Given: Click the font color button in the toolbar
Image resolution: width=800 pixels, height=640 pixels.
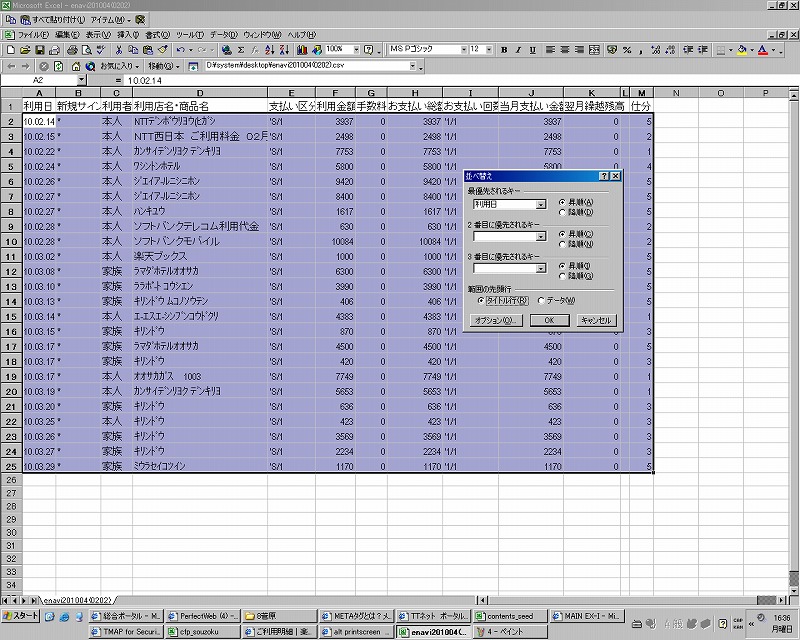Looking at the screenshot, I should 763,49.
